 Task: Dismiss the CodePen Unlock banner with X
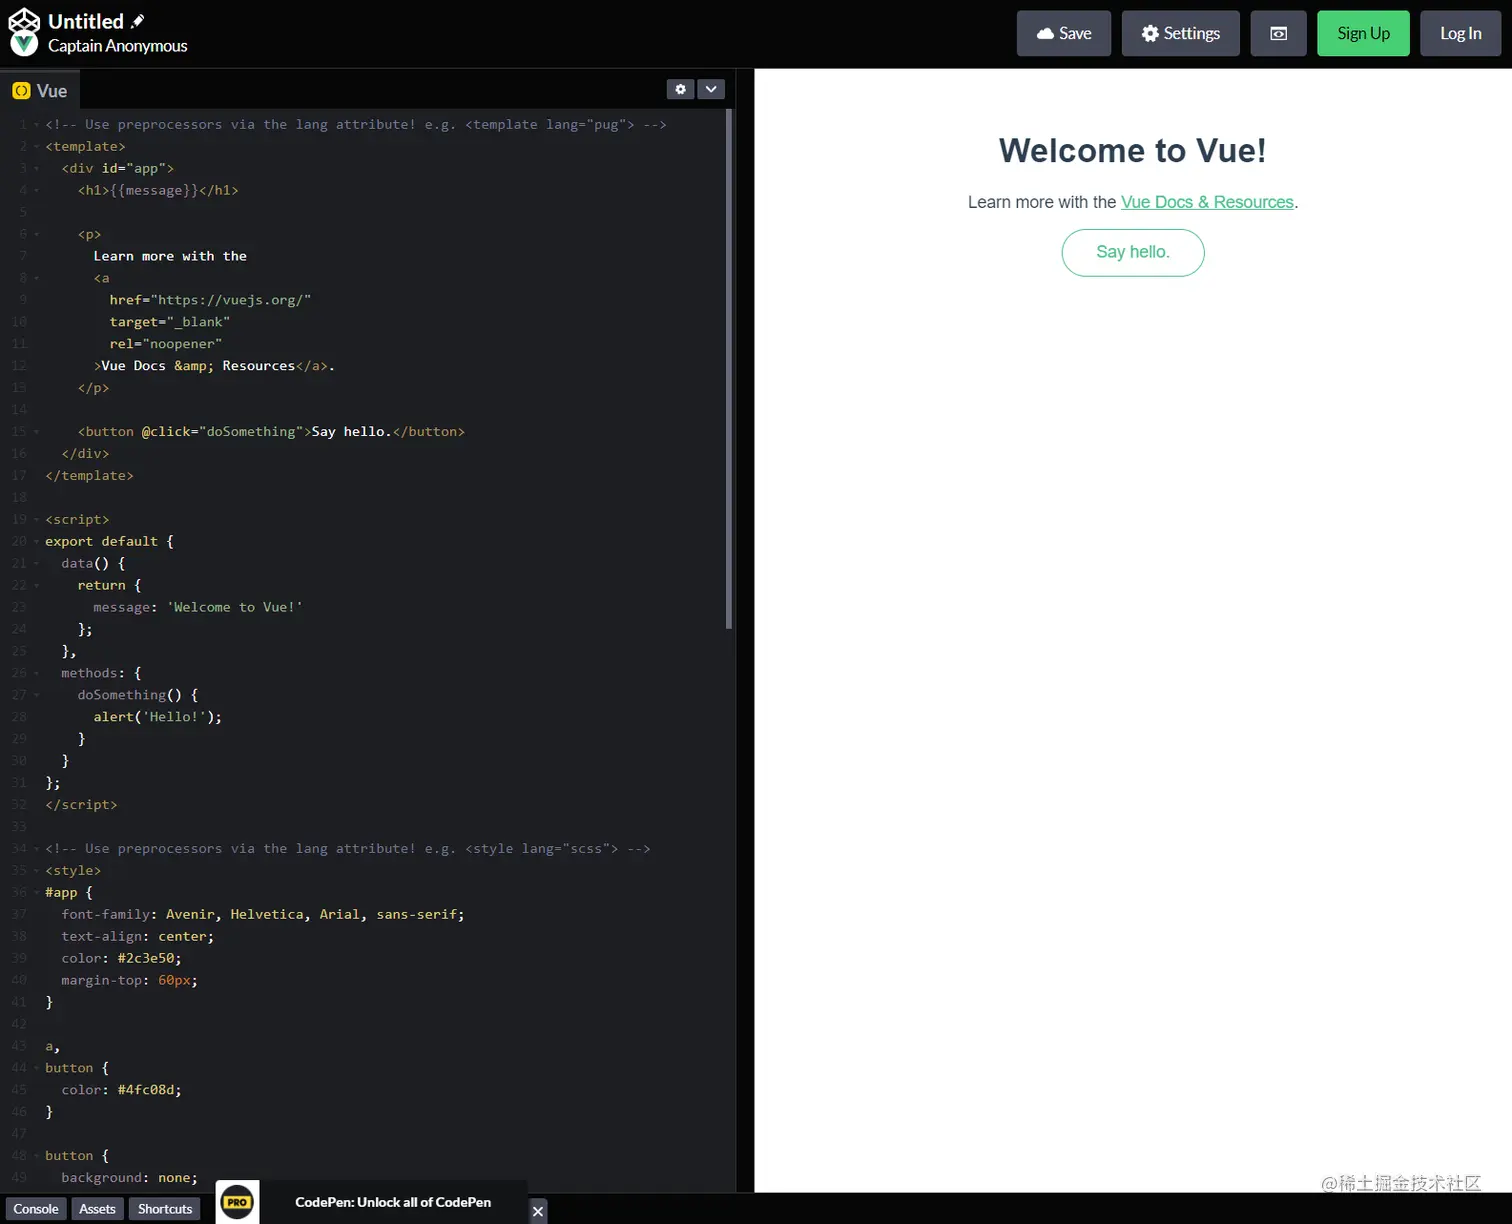(x=538, y=1211)
